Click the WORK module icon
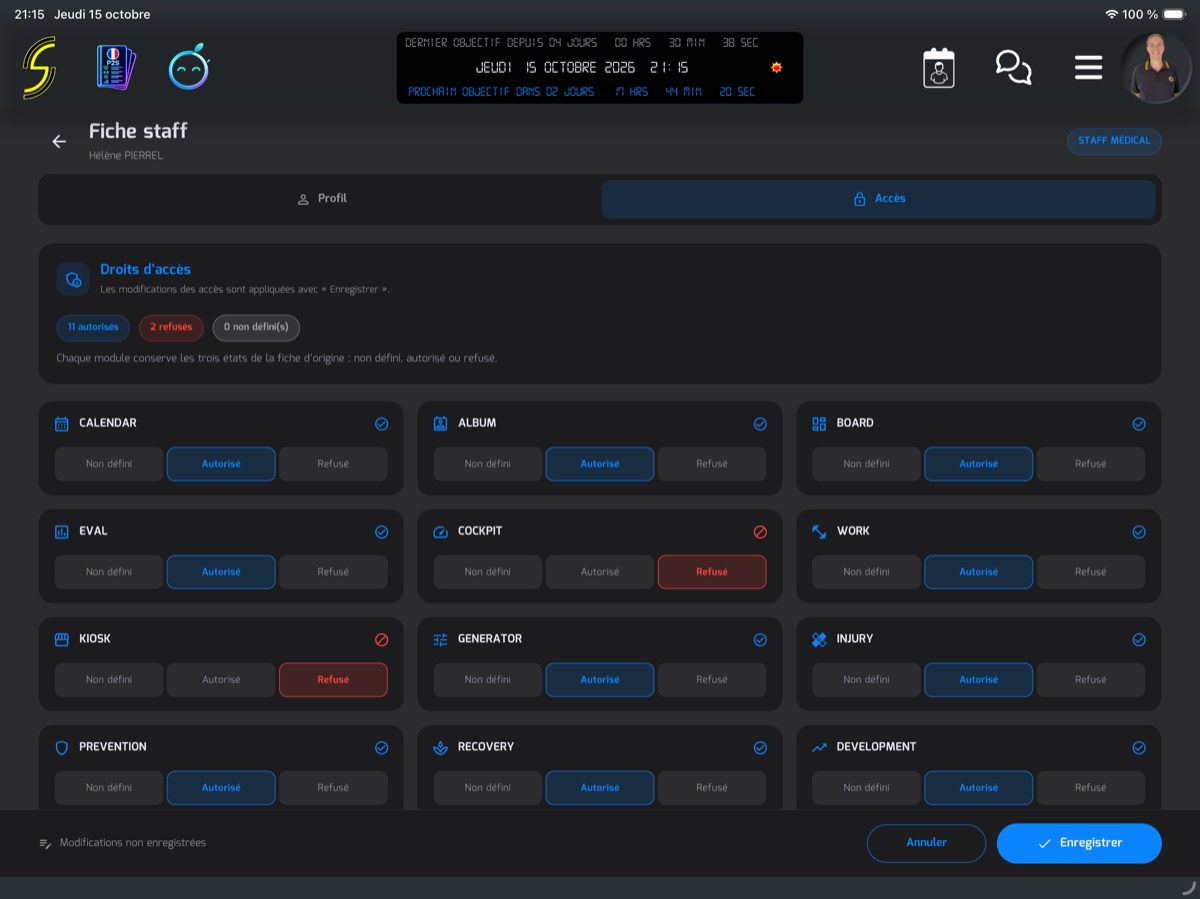Image resolution: width=1200 pixels, height=899 pixels. [x=819, y=531]
